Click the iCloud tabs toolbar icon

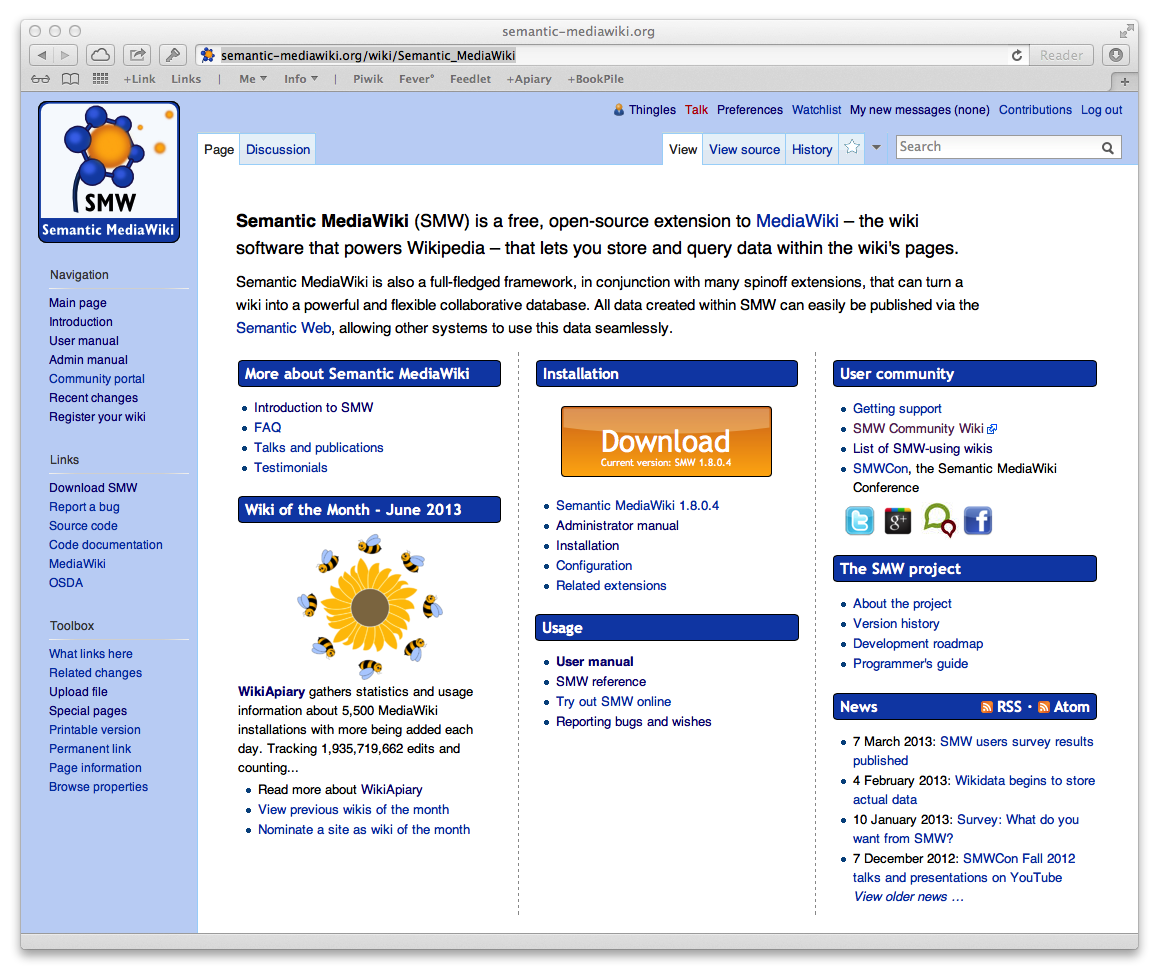tap(100, 55)
